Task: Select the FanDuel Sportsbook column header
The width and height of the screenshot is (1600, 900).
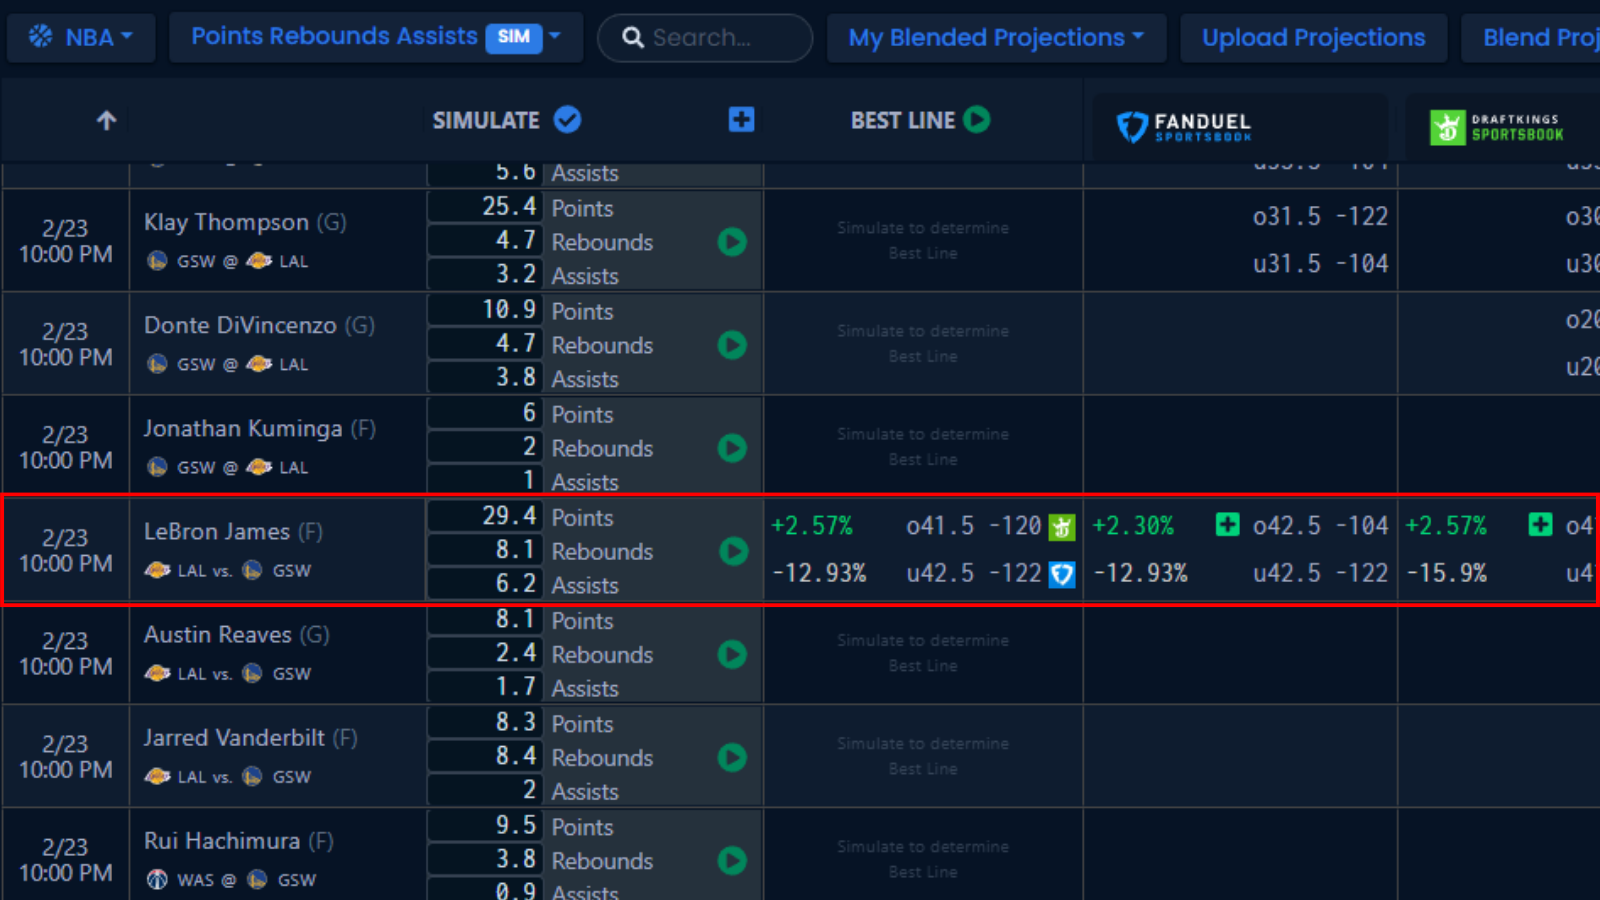Action: 1184,127
